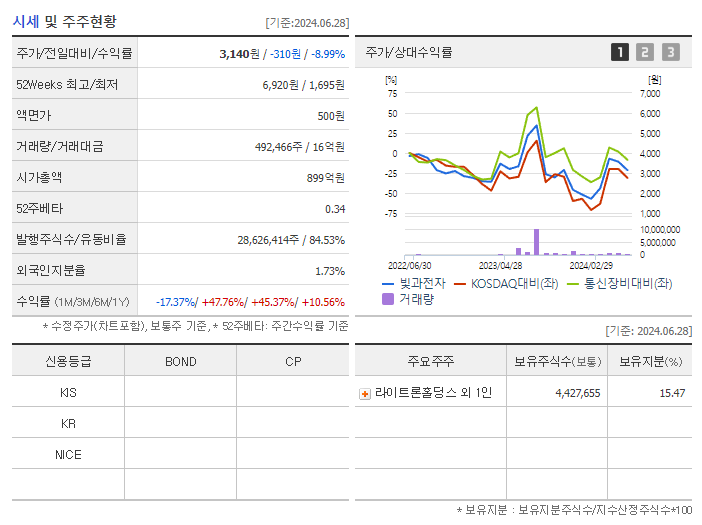Click the 보유지분 formula footnote
The width and height of the screenshot is (702, 525).
[x=574, y=510]
